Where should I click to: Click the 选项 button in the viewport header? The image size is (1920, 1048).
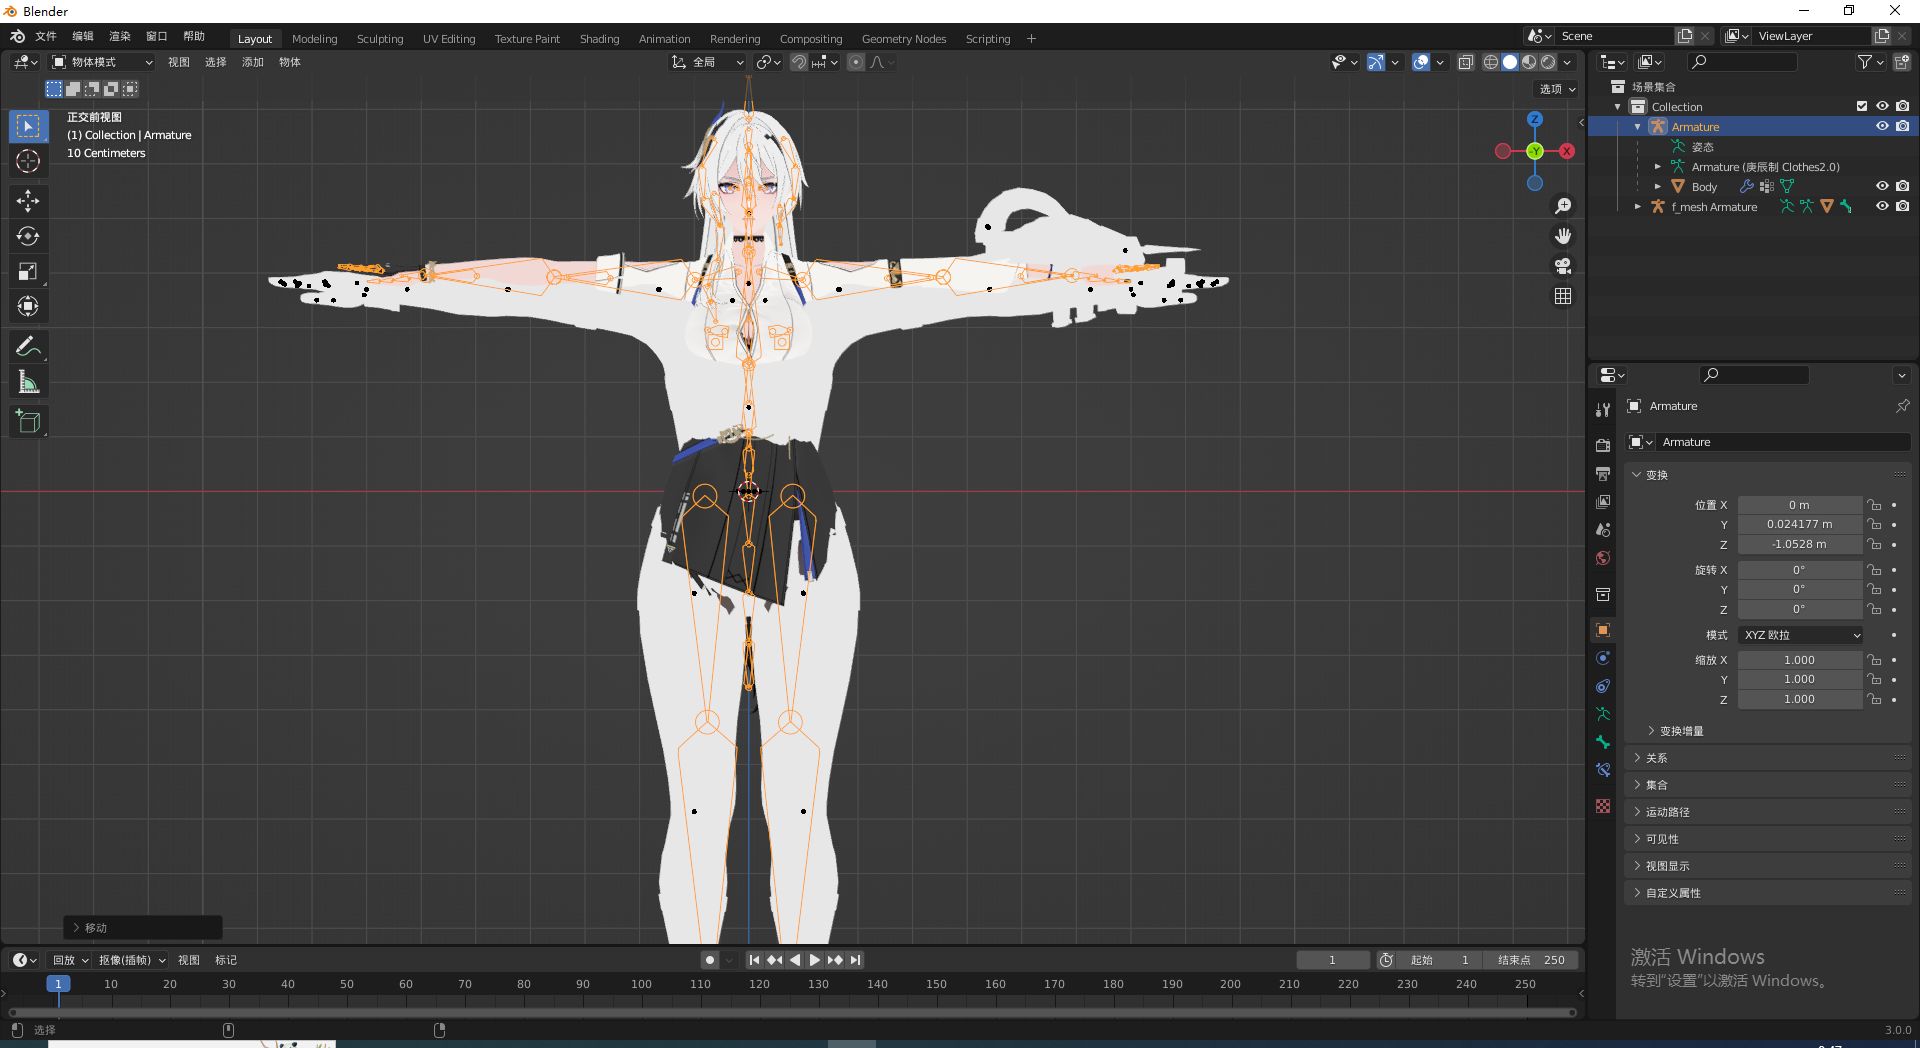tap(1554, 89)
